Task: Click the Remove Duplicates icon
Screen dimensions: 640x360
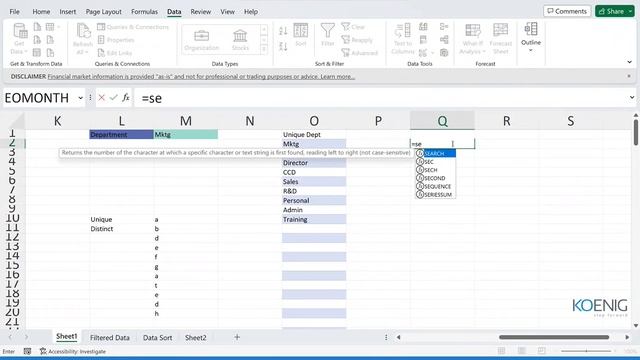Action: pos(423,40)
